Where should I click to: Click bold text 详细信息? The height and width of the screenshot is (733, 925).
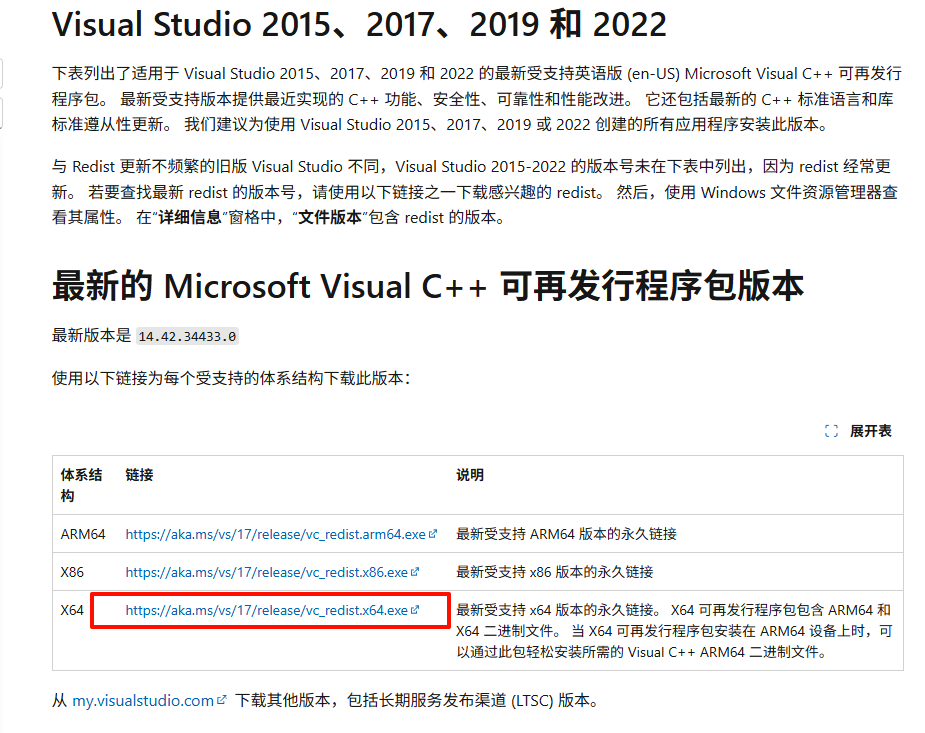[x=190, y=218]
